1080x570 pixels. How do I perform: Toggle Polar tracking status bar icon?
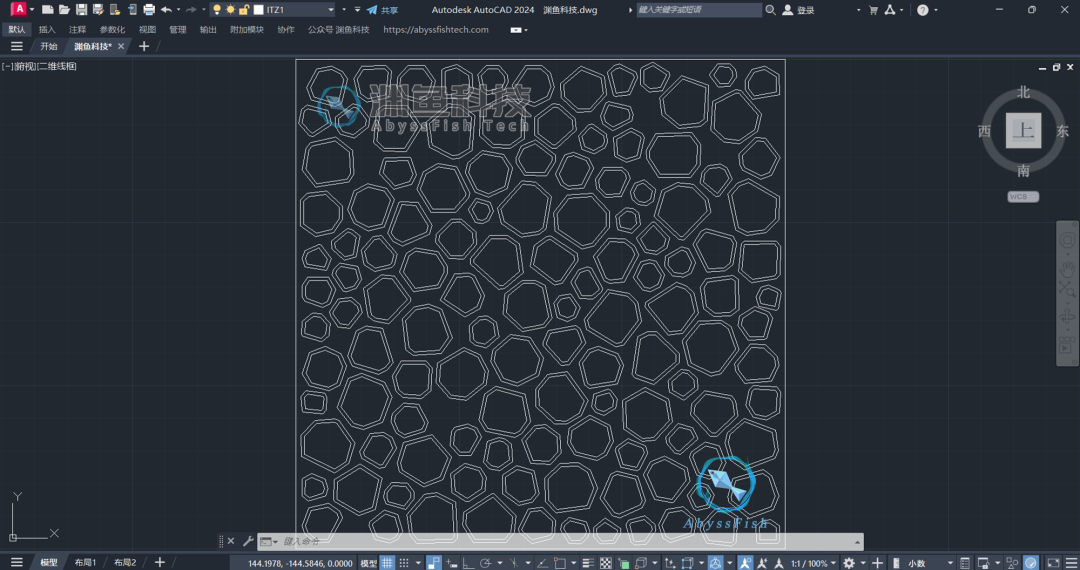[486, 562]
